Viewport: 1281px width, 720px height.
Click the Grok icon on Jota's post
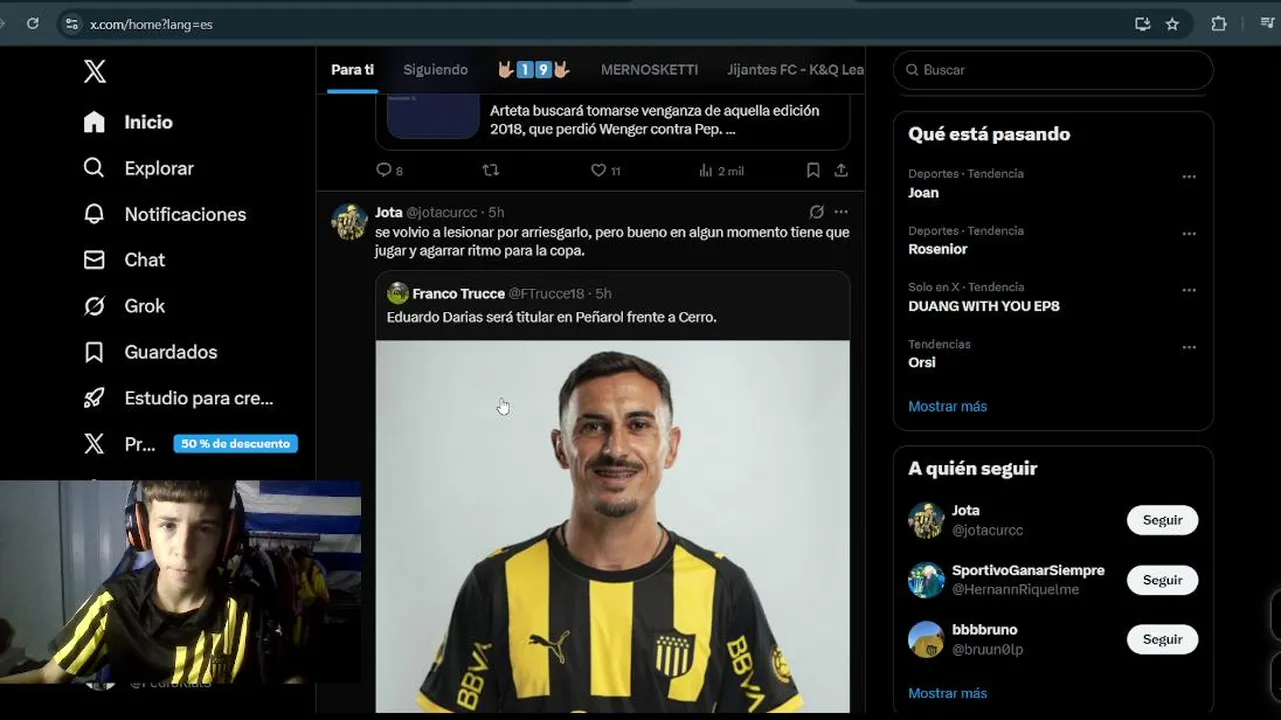(x=816, y=212)
